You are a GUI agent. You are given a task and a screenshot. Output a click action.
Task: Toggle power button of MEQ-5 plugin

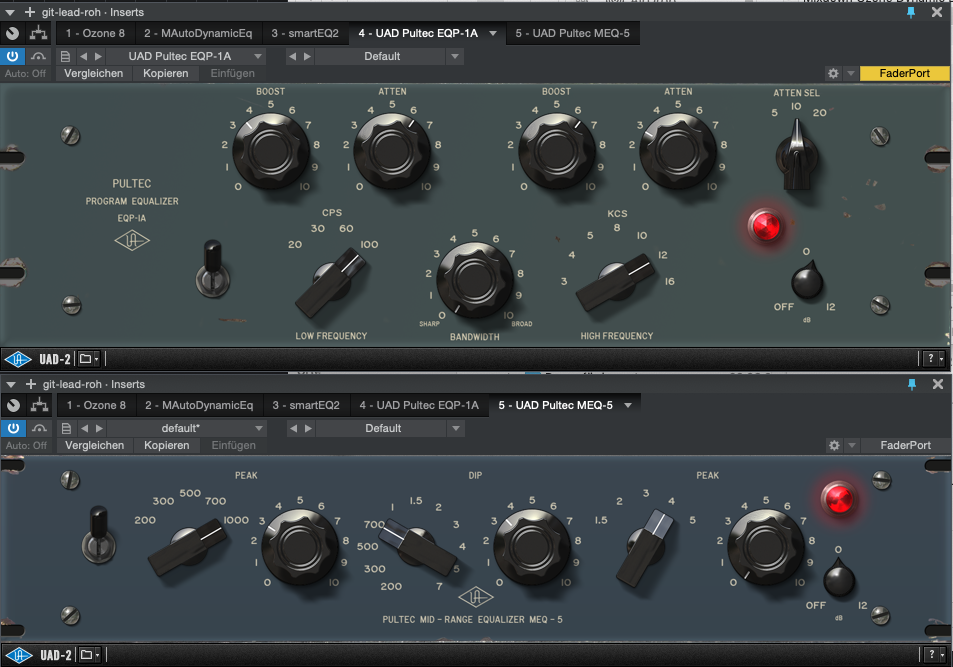(13, 428)
